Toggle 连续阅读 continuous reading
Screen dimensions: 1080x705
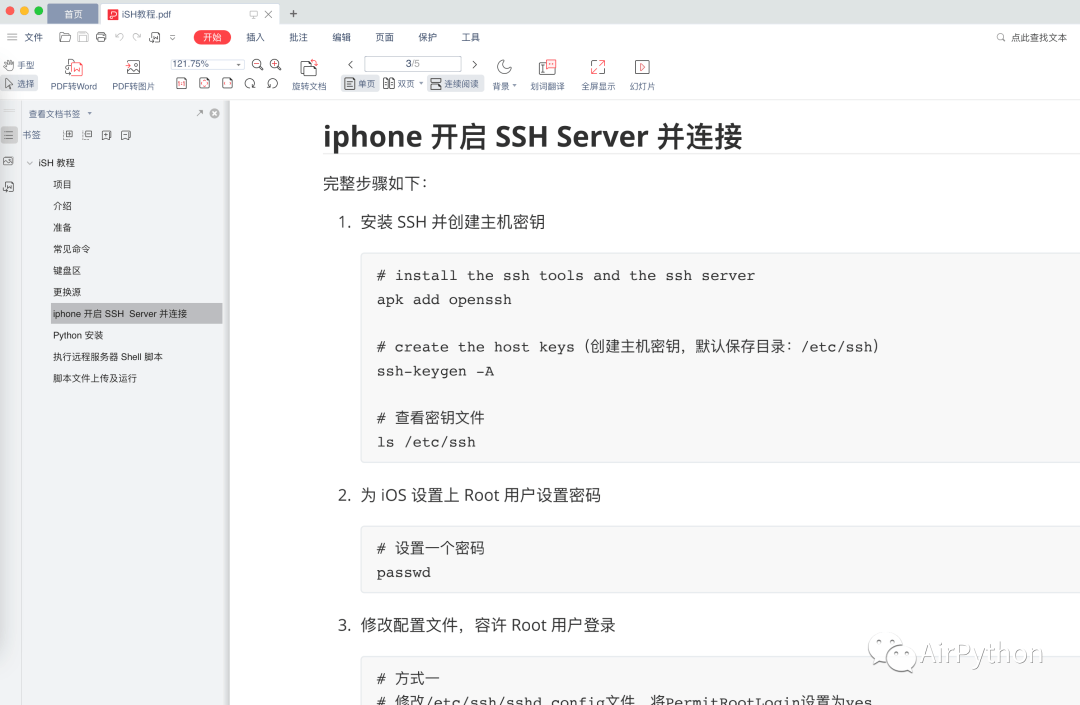tap(455, 83)
